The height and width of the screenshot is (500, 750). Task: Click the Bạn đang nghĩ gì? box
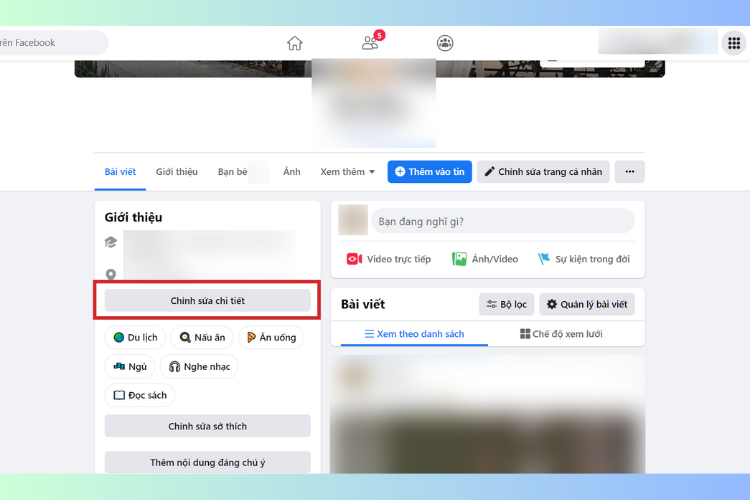(503, 222)
